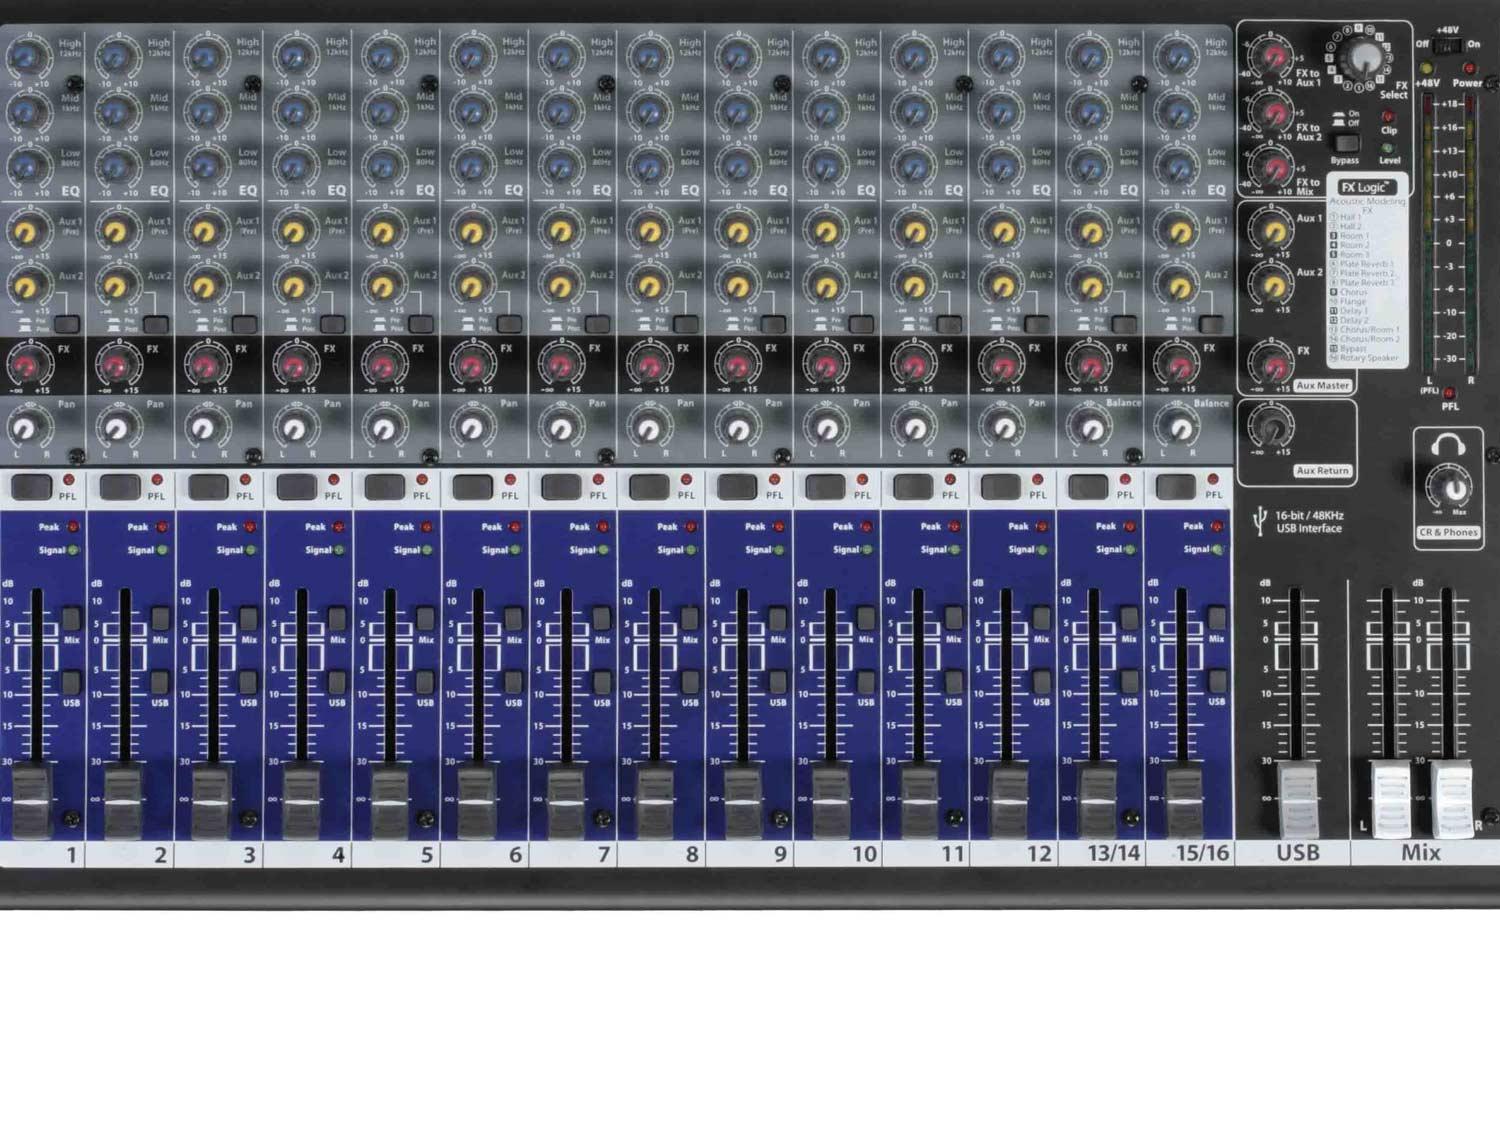Click the channel 10 Pan knob
This screenshot has width=1500, height=1125.
pyautogui.click(x=826, y=429)
